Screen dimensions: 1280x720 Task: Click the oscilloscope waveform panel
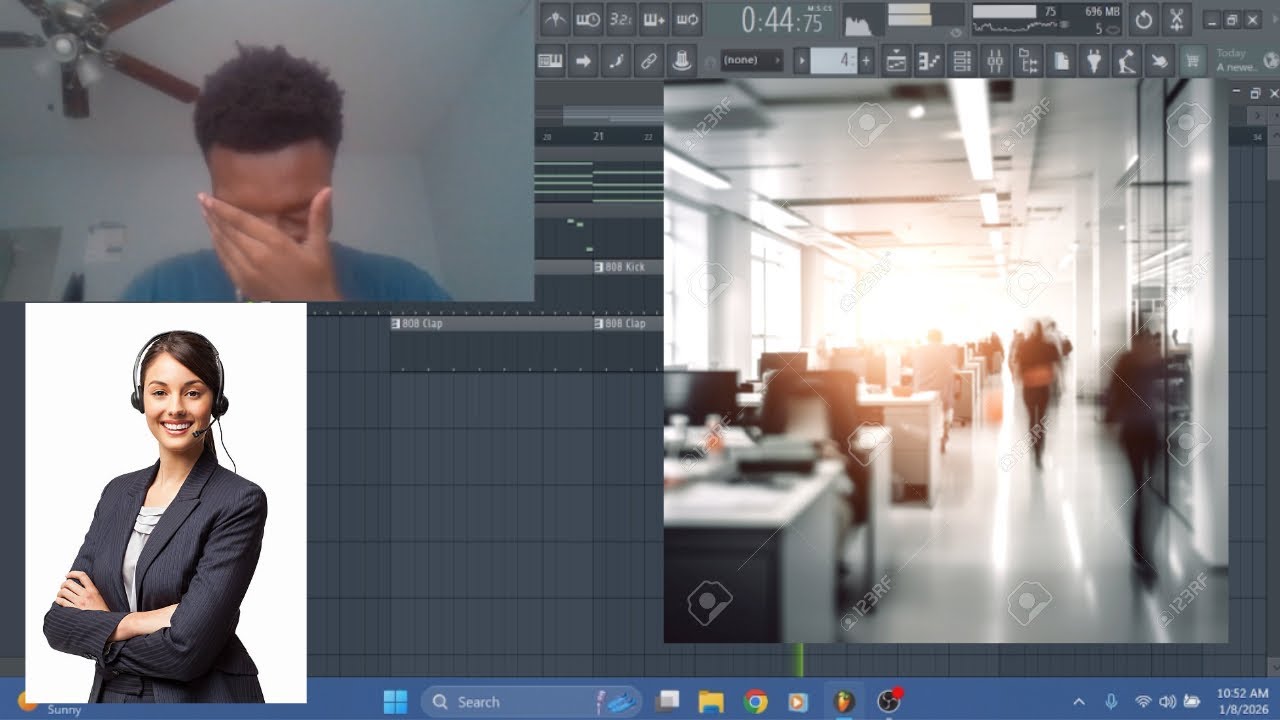864,20
